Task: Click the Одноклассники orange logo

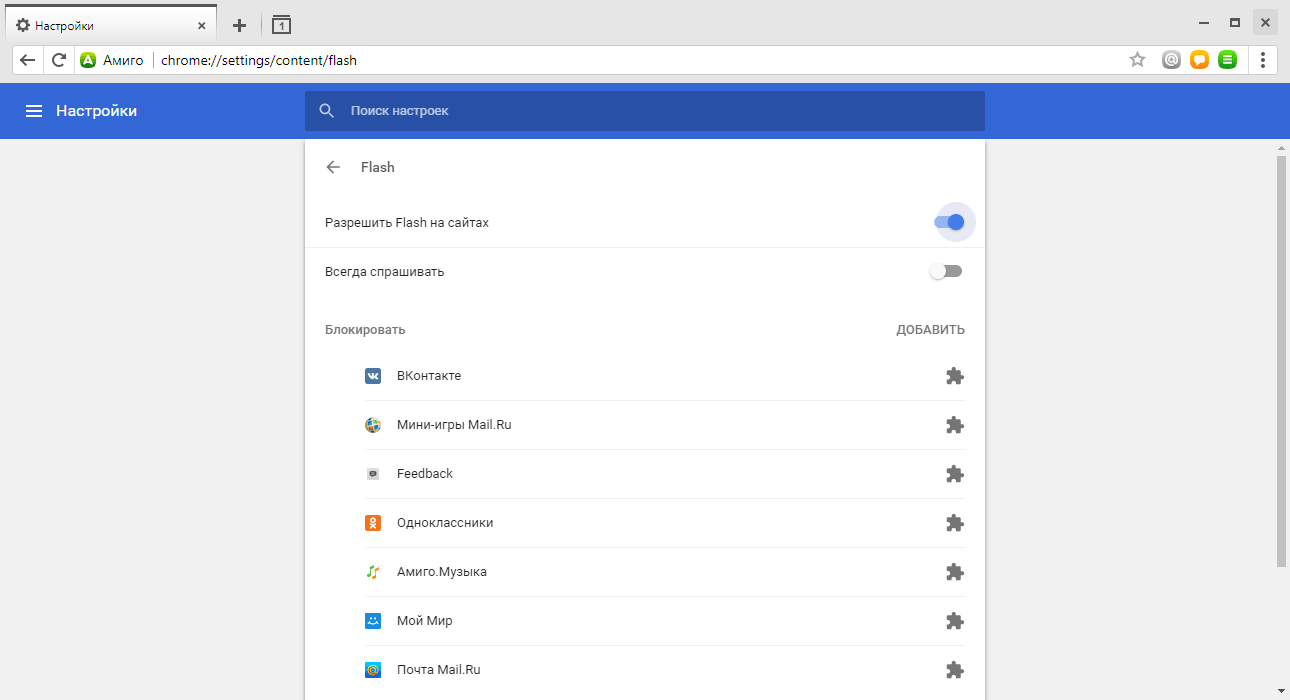Action: [373, 523]
